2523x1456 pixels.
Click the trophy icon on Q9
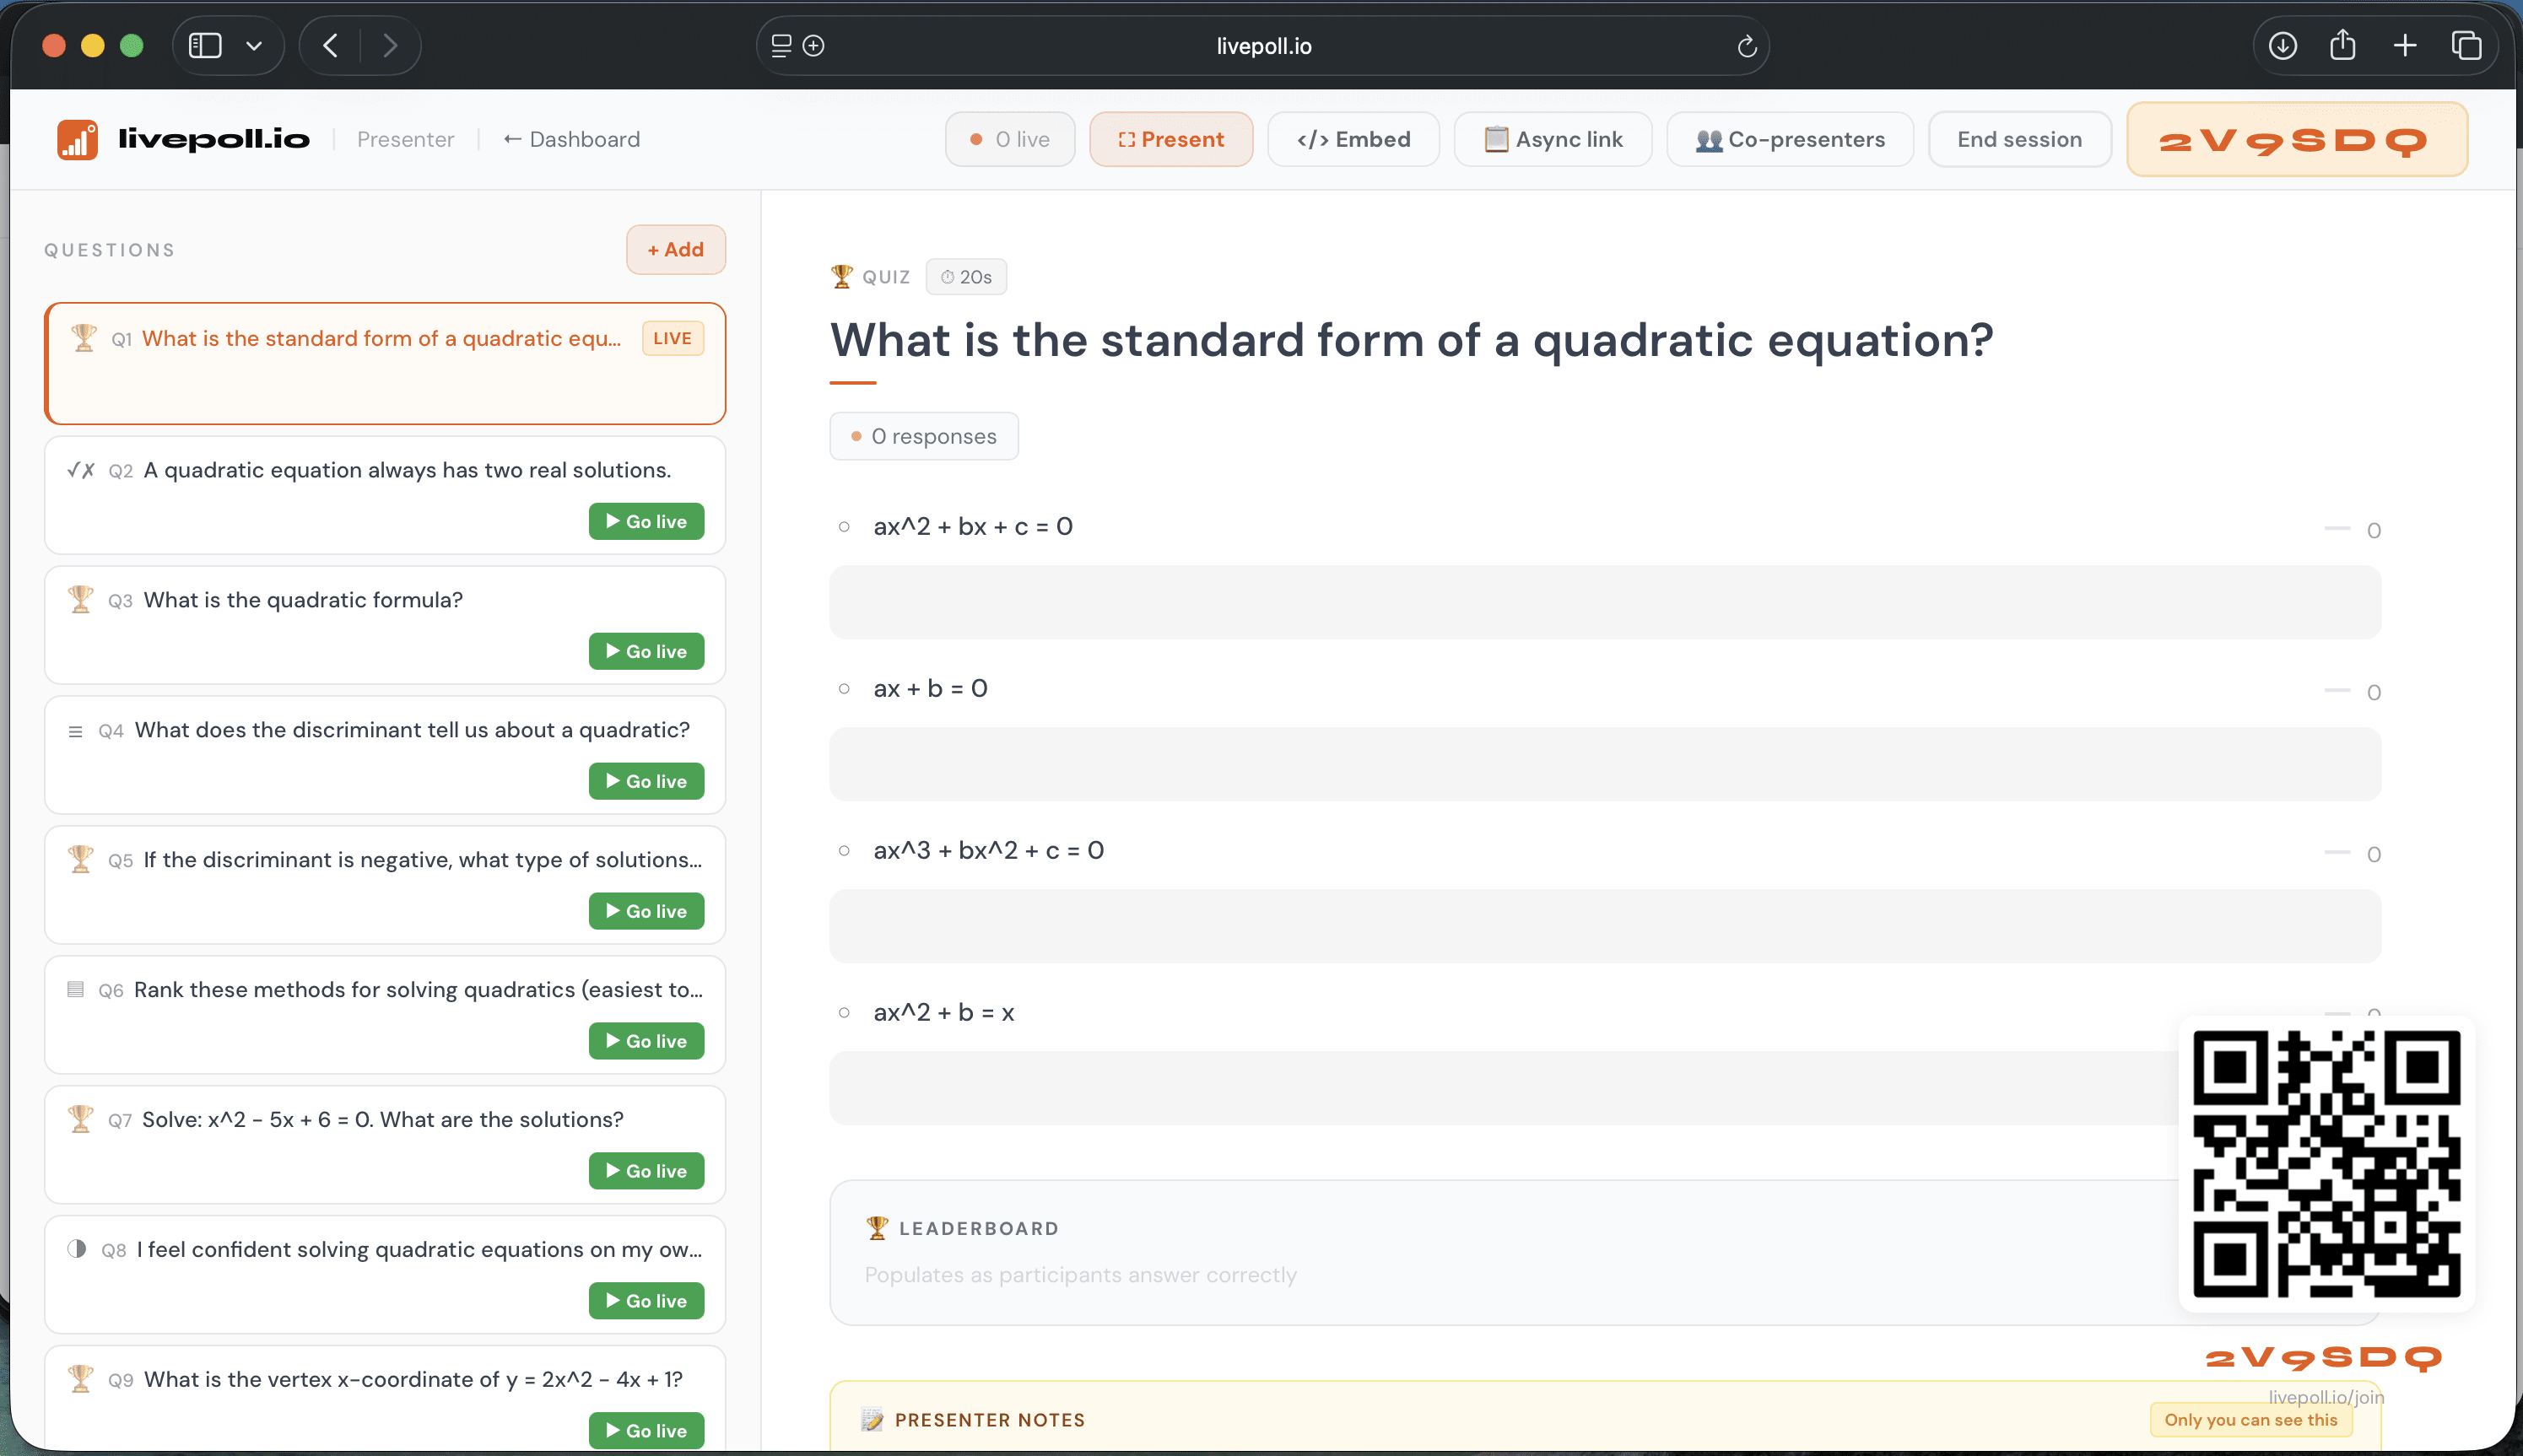80,1379
